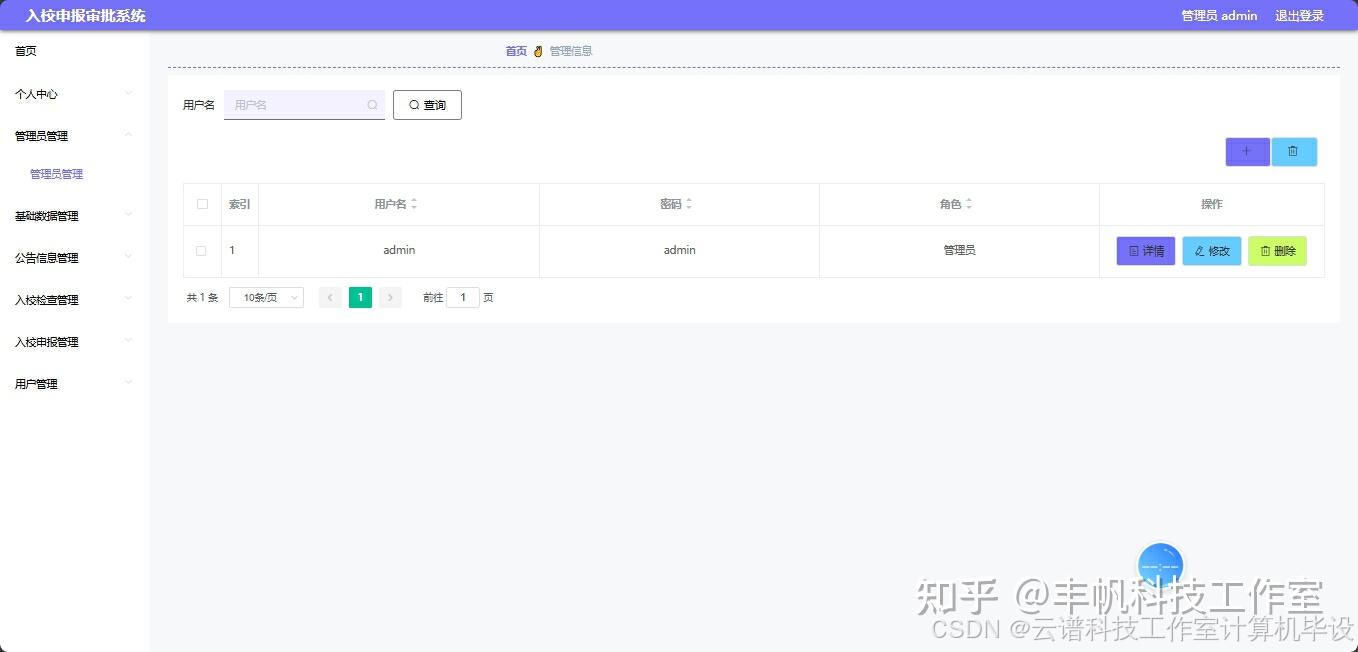Image resolution: width=1358 pixels, height=652 pixels.
Task: Check the checkbox on the admin row
Action: coord(201,251)
